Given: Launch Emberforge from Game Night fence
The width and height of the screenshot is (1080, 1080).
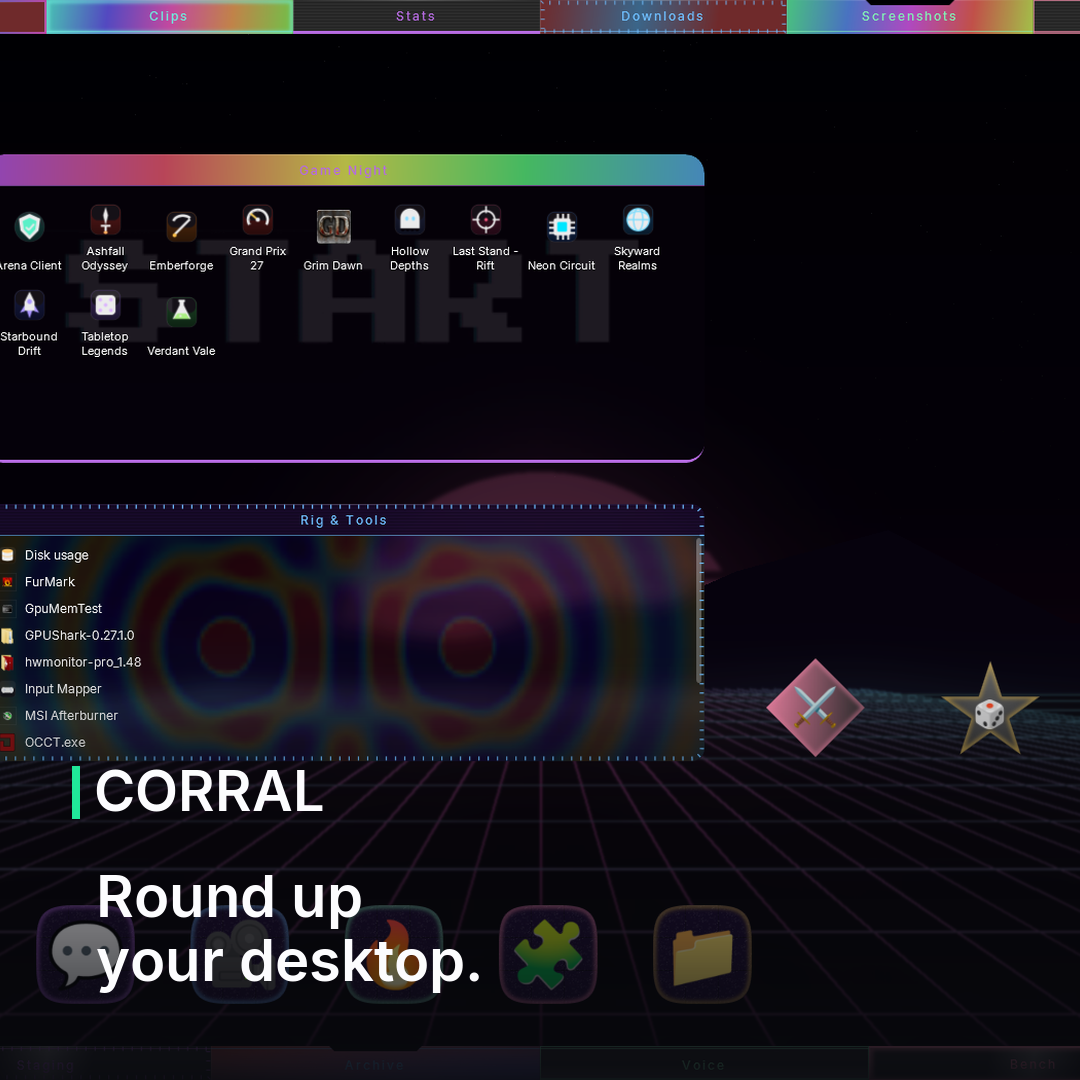Looking at the screenshot, I should tap(181, 227).
